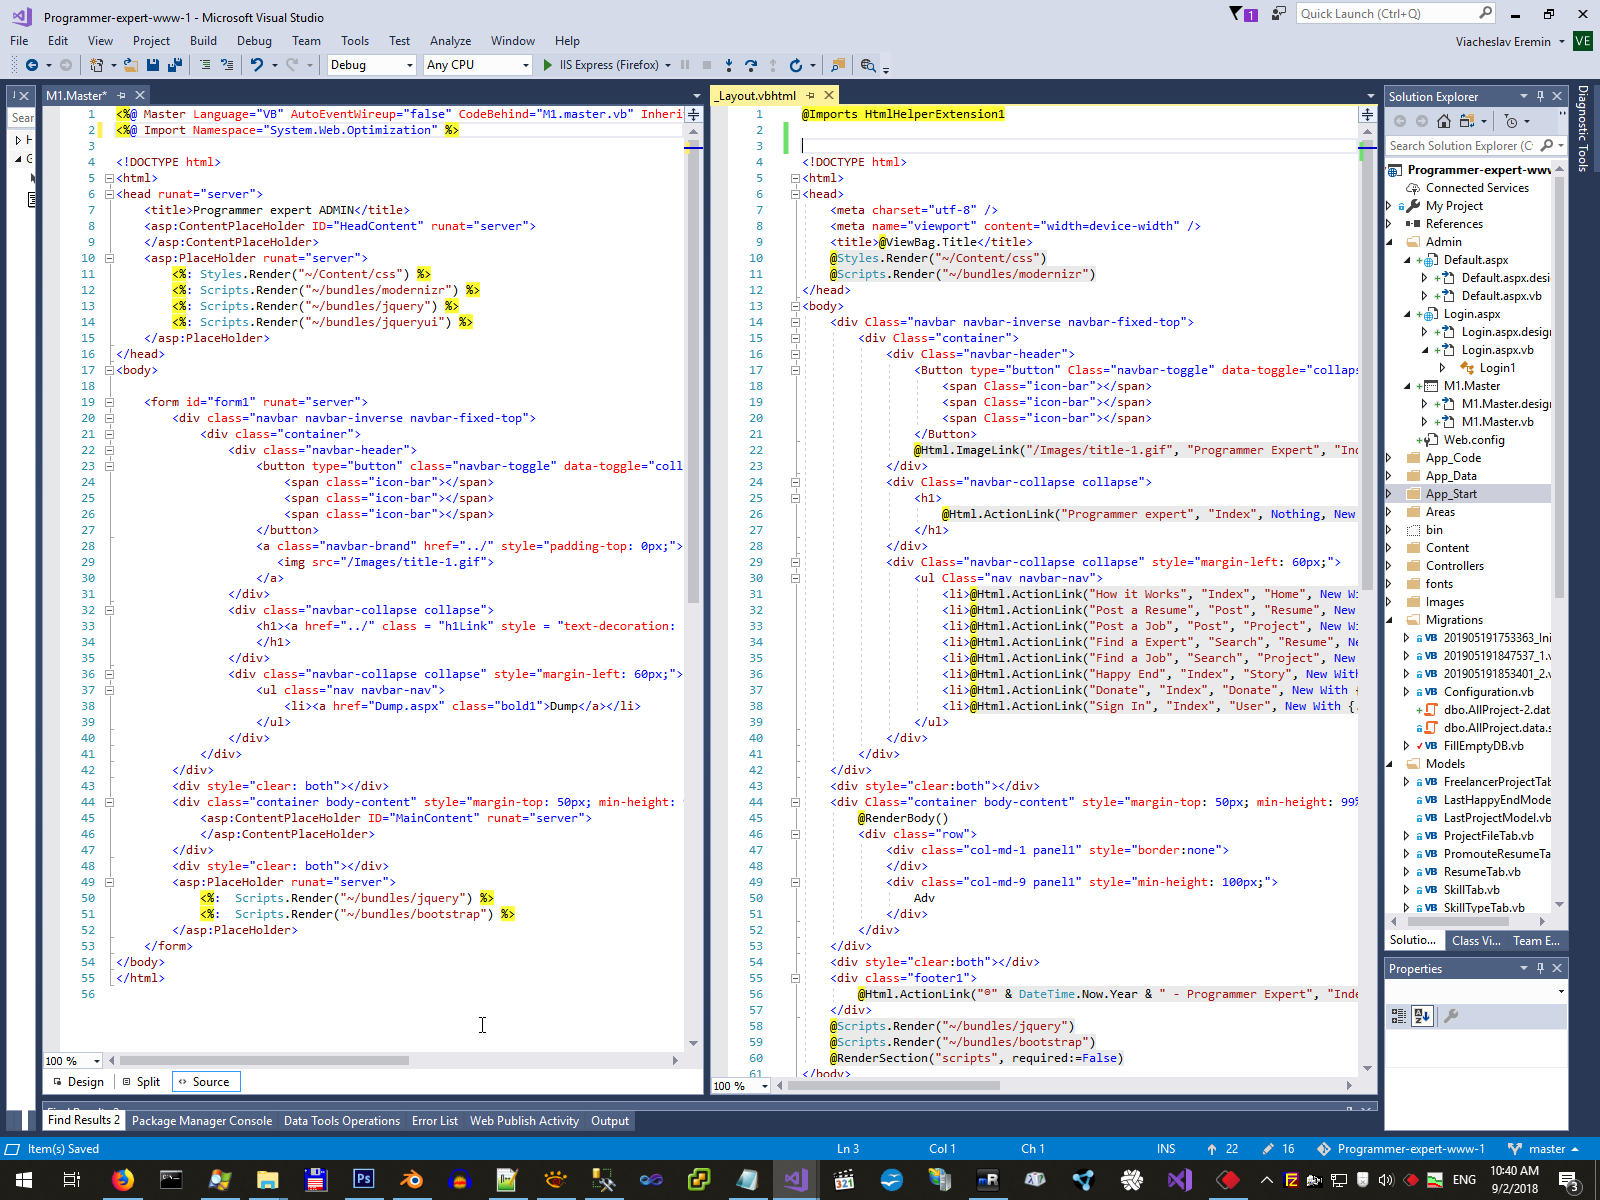The width and height of the screenshot is (1600, 1200).
Task: Click the master branch in status bar
Action: pos(1546,1149)
